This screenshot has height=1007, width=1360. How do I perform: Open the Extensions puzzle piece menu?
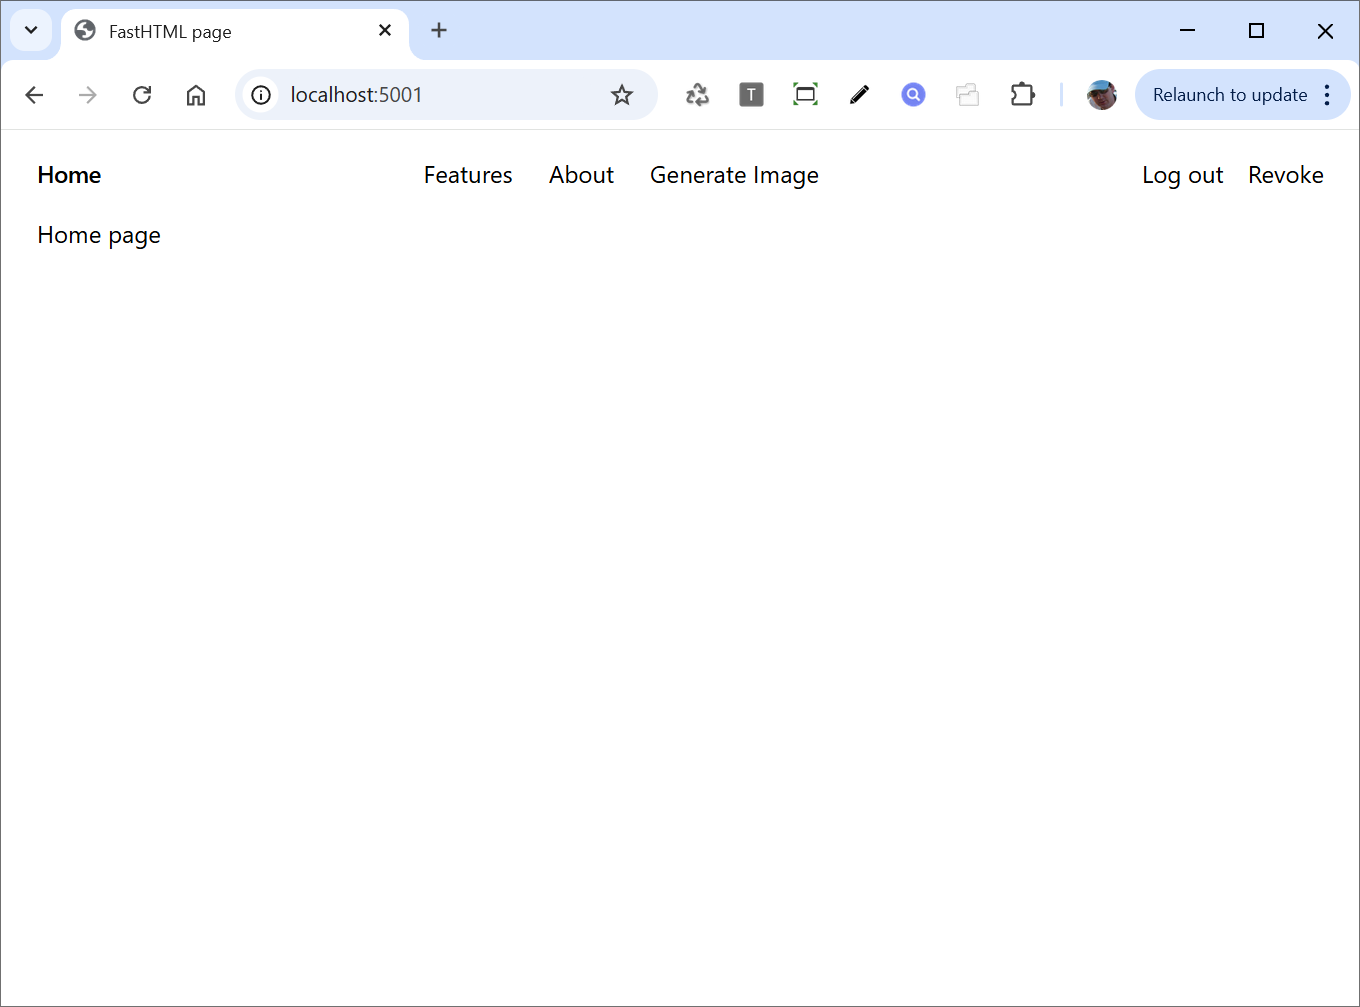tap(1022, 95)
